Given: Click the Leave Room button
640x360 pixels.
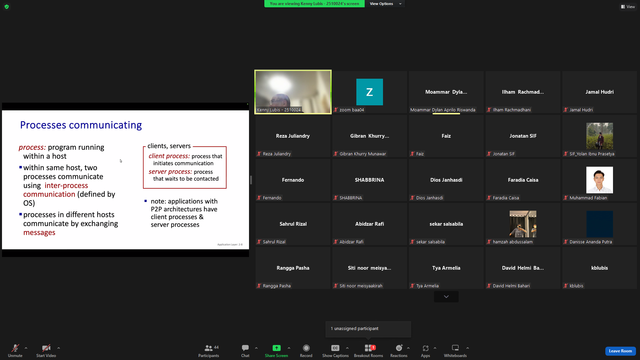Looking at the screenshot, I should point(620,351).
